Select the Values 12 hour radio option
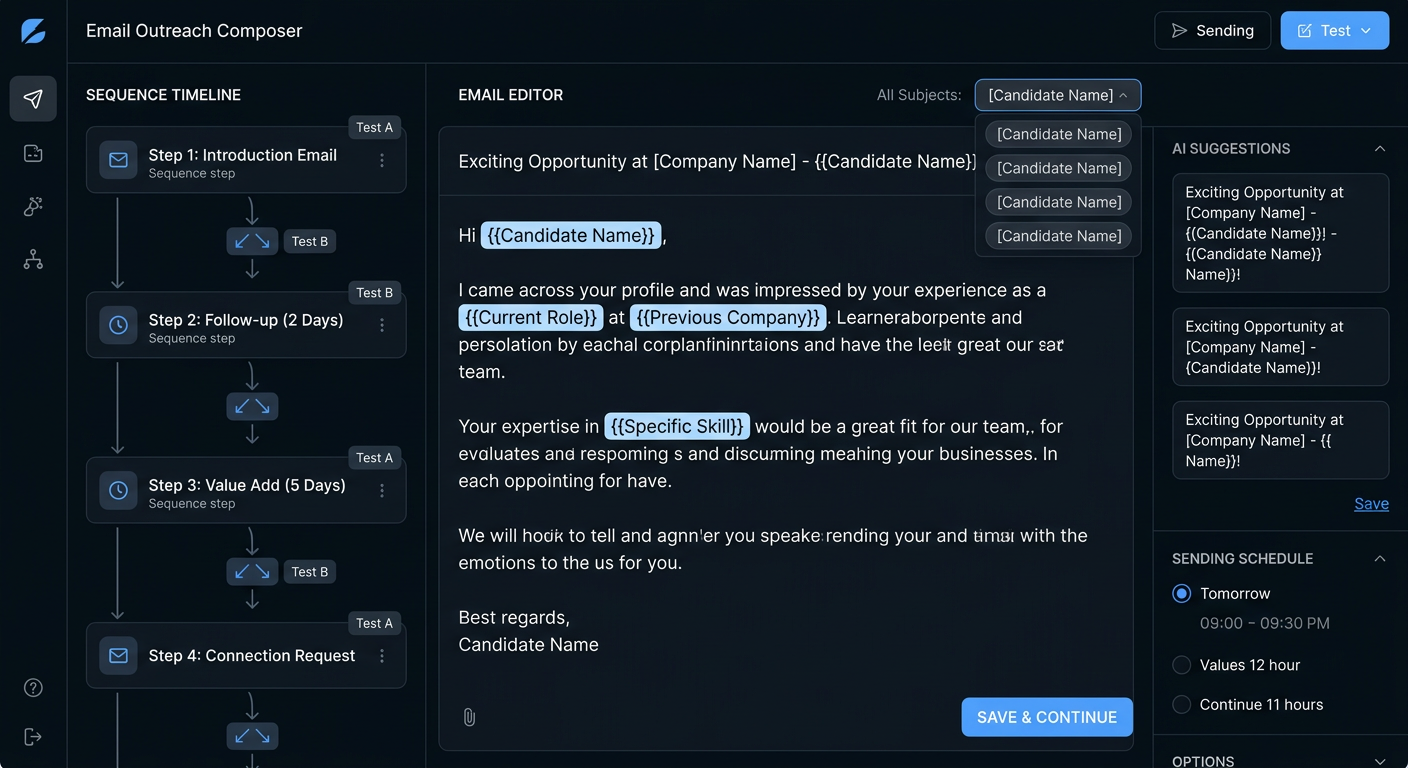 pos(1181,665)
